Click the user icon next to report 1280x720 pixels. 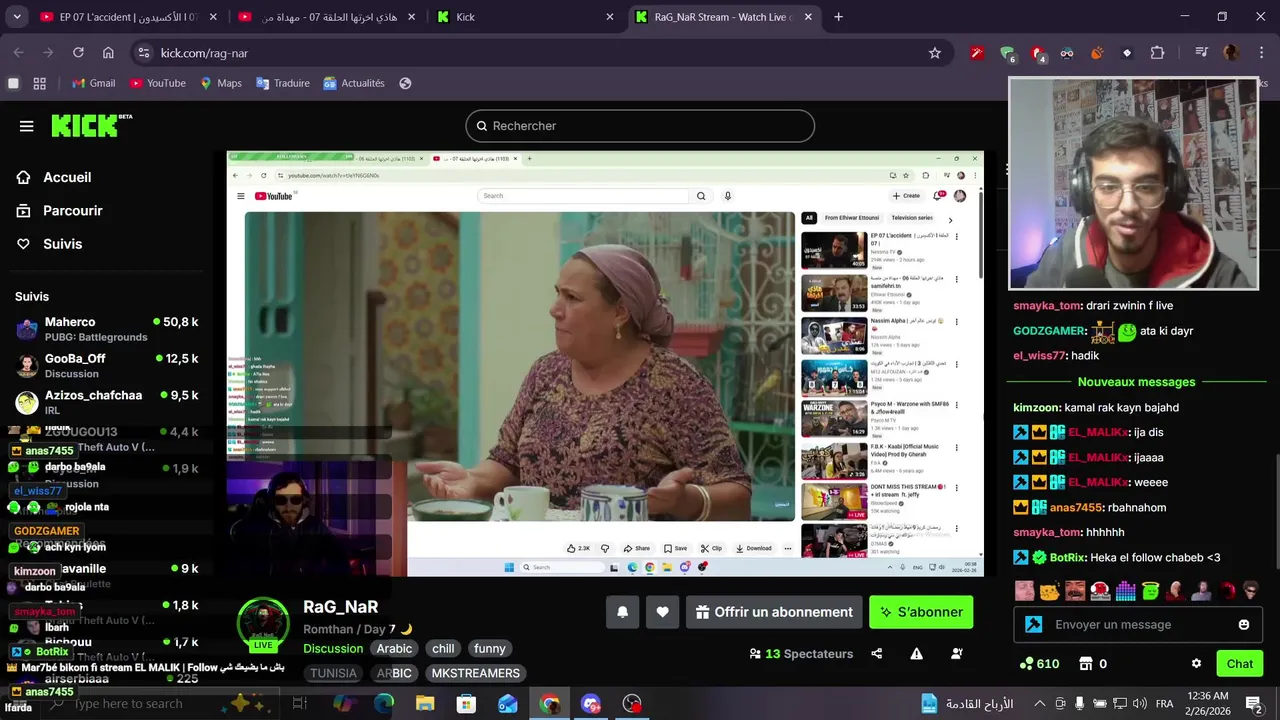pos(957,654)
